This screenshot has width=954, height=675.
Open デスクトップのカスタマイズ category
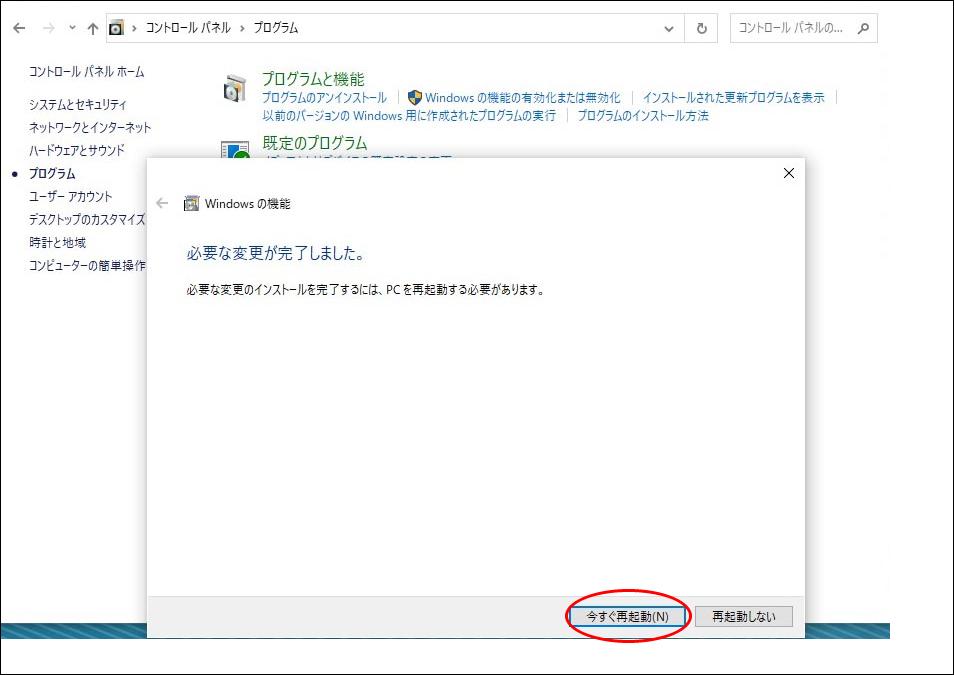point(87,219)
